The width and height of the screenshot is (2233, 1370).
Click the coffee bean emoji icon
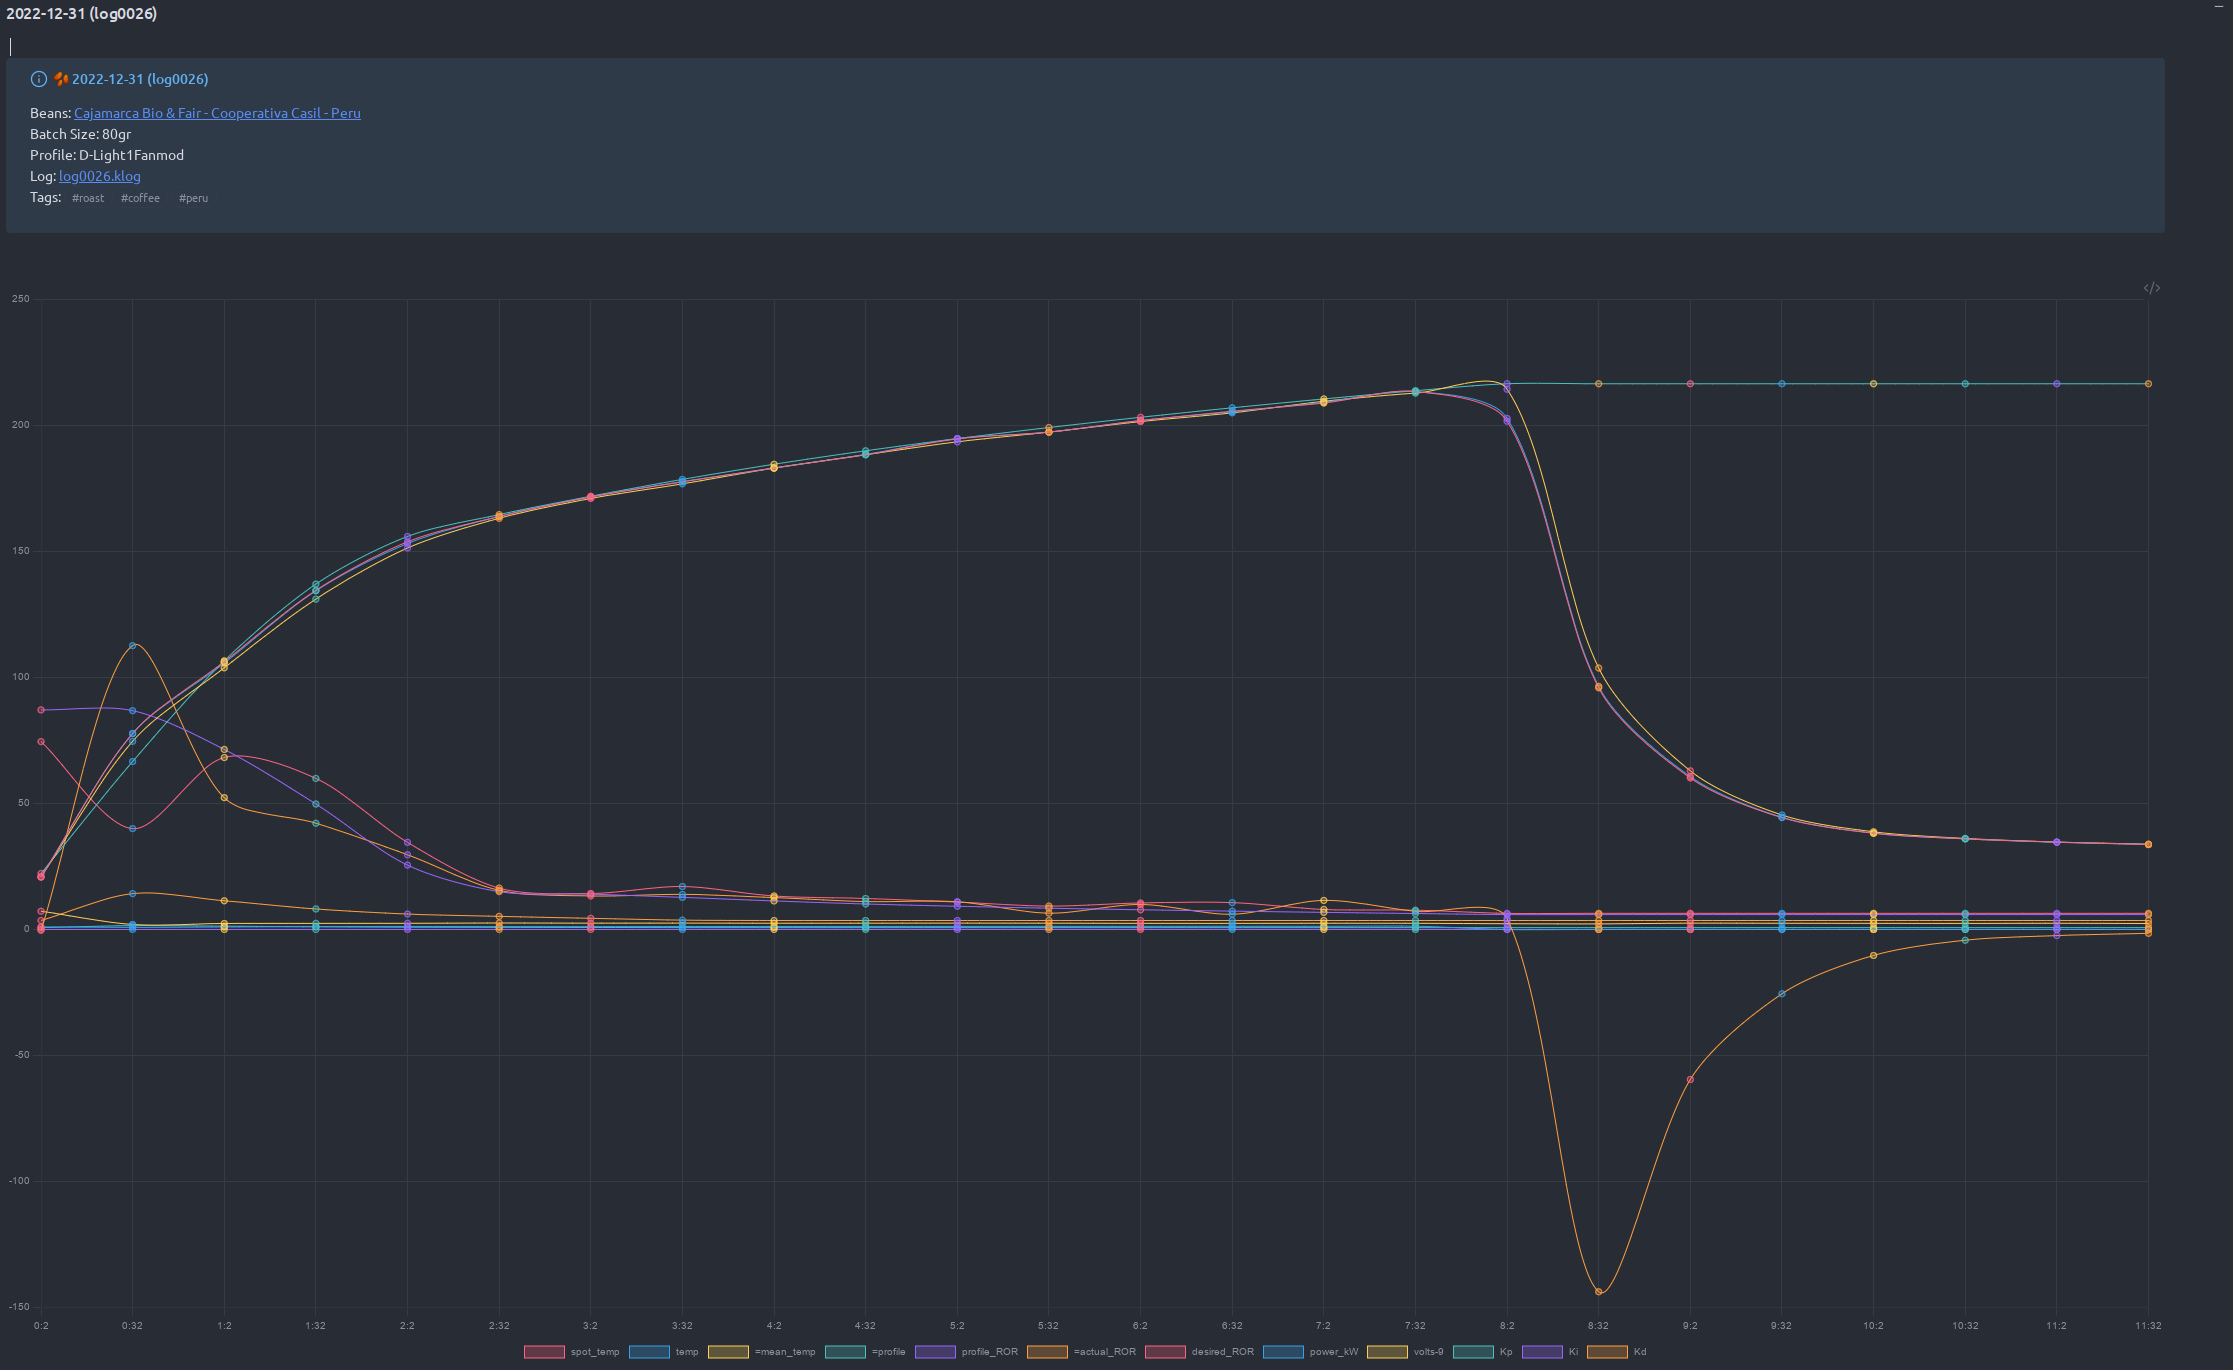pos(61,79)
